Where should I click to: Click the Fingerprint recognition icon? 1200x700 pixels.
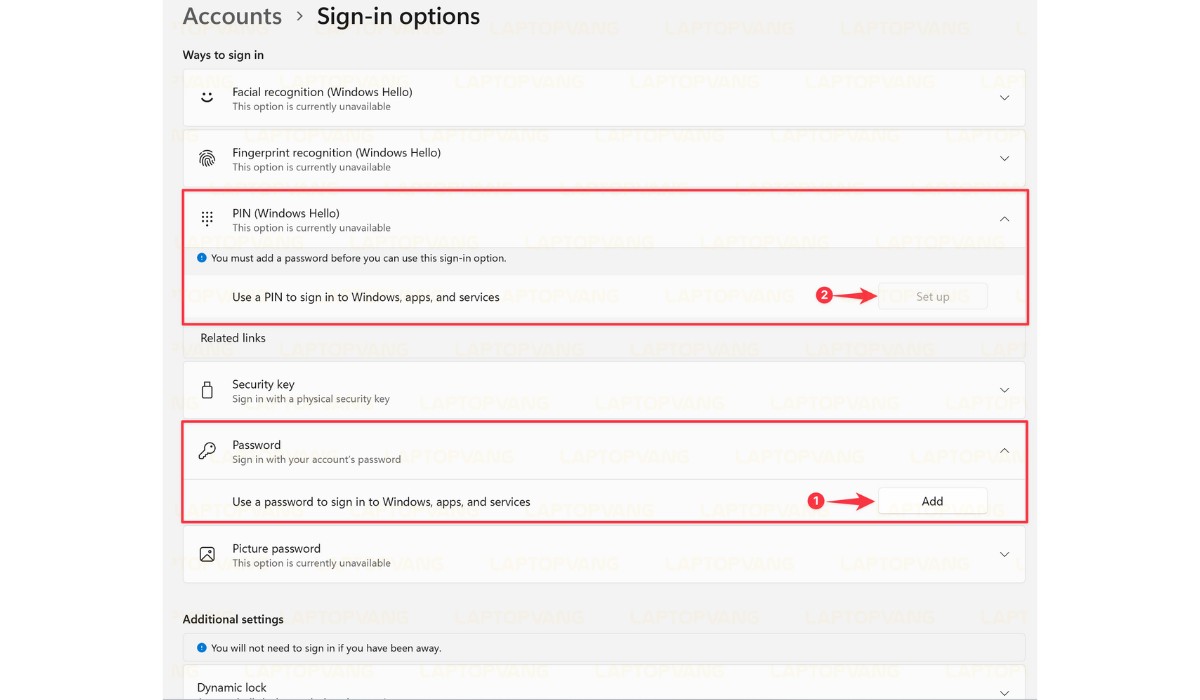pos(207,159)
